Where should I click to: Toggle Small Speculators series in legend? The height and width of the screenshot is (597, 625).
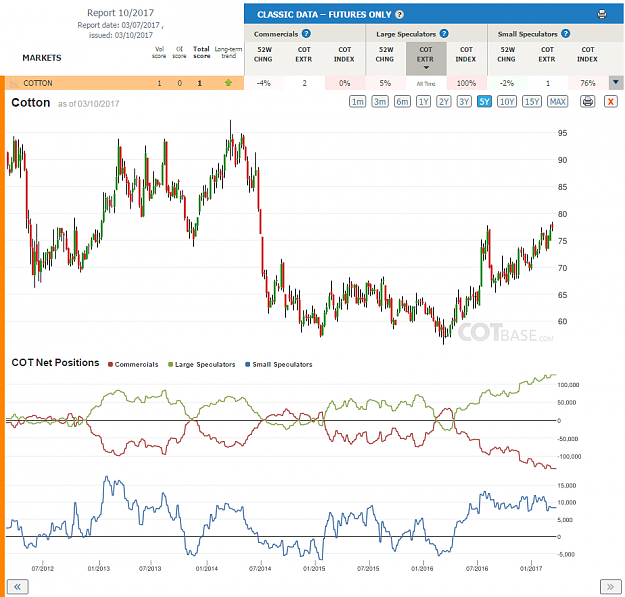pos(279,364)
